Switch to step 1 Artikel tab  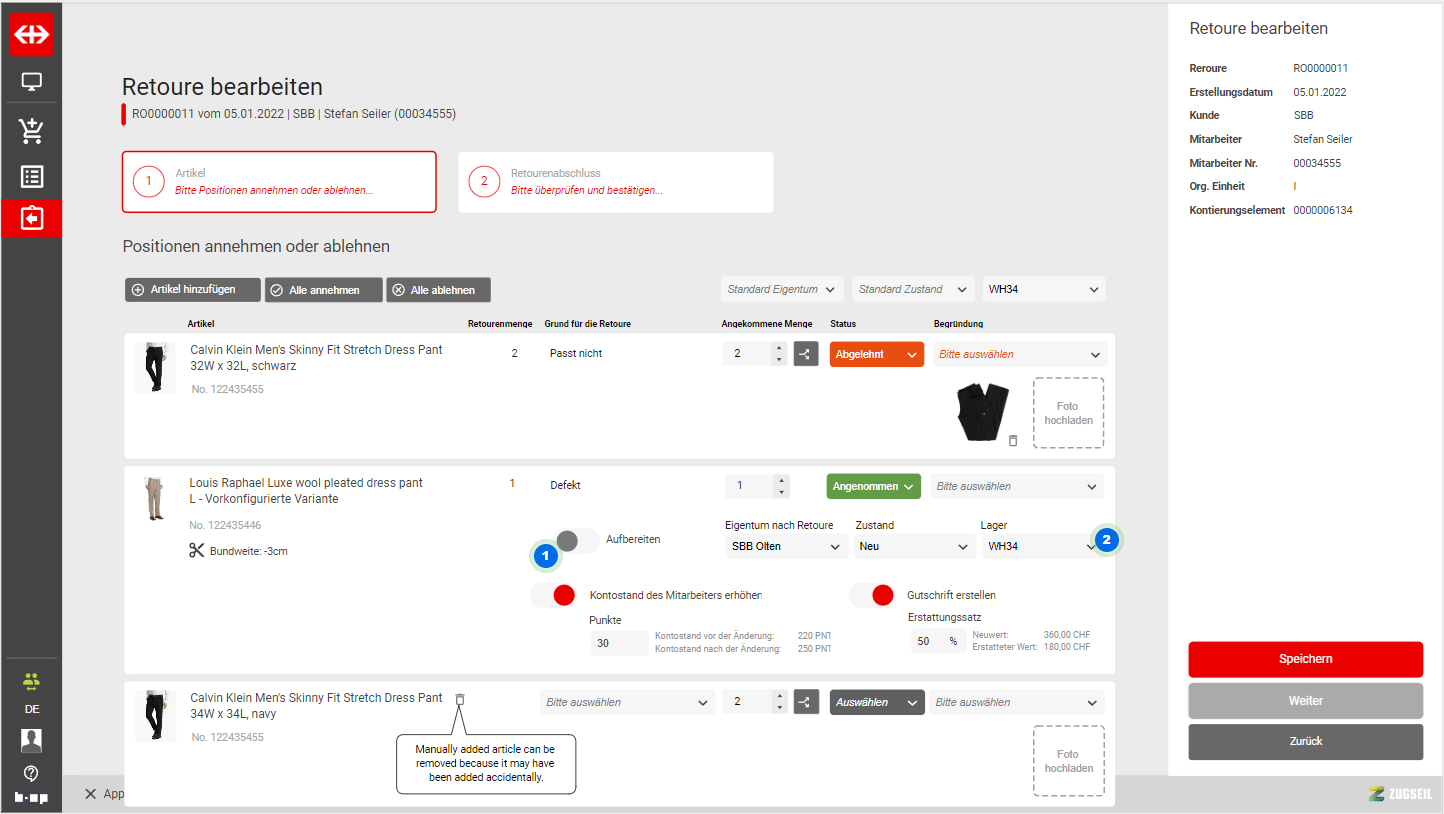click(x=279, y=182)
